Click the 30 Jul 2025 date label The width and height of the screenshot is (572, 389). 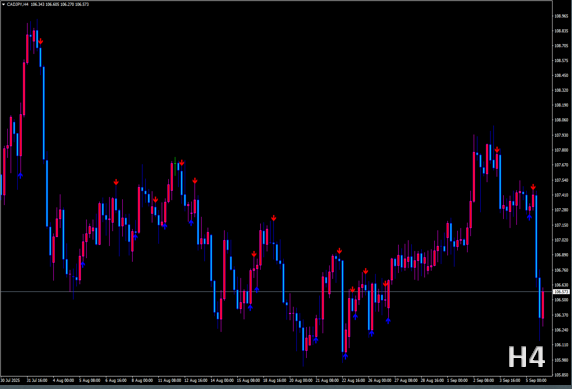coord(10,380)
